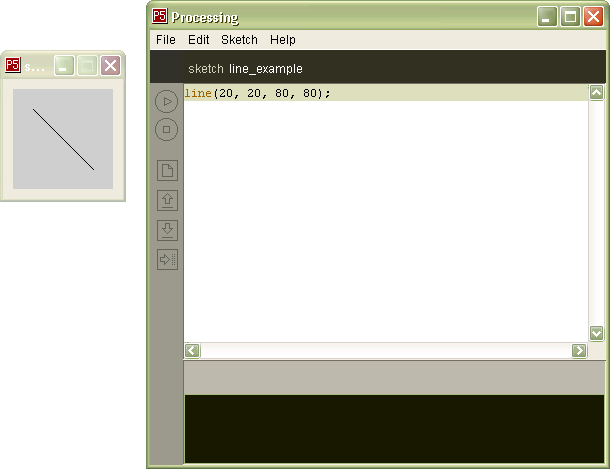The image size is (610, 469).
Task: Select the line_example sketch tab
Action: tap(266, 69)
